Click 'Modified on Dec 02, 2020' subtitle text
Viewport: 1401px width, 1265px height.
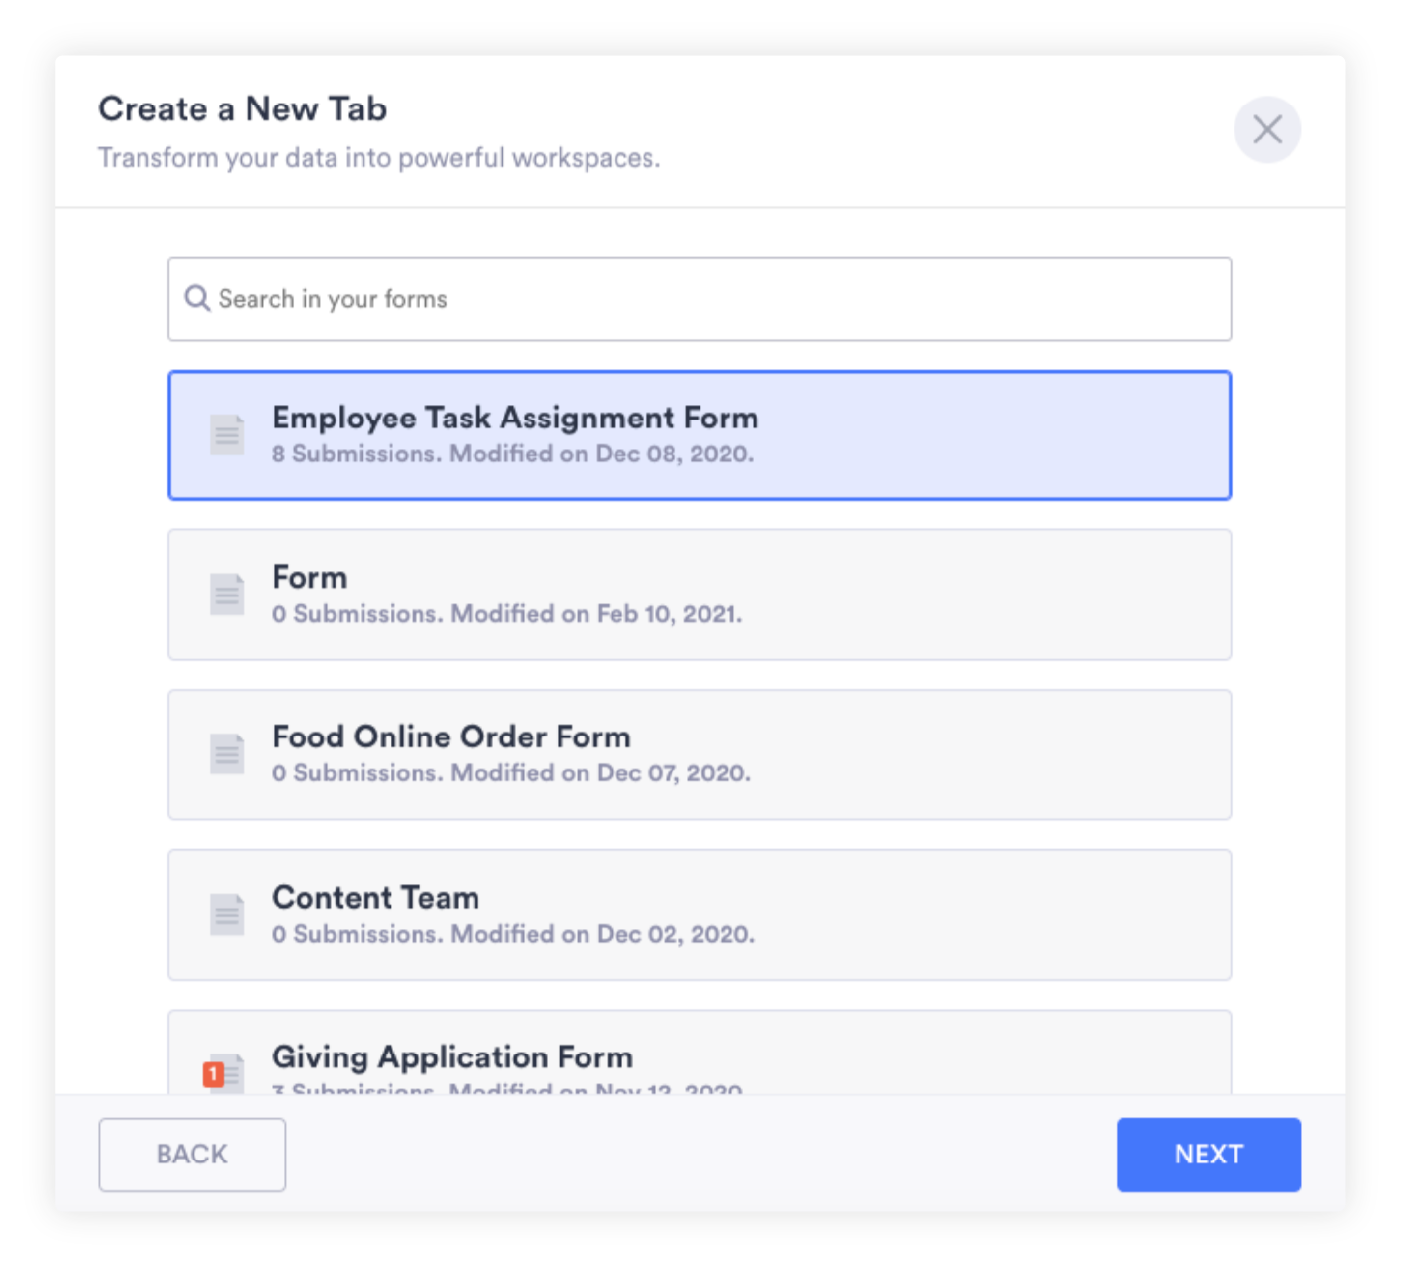602,934
